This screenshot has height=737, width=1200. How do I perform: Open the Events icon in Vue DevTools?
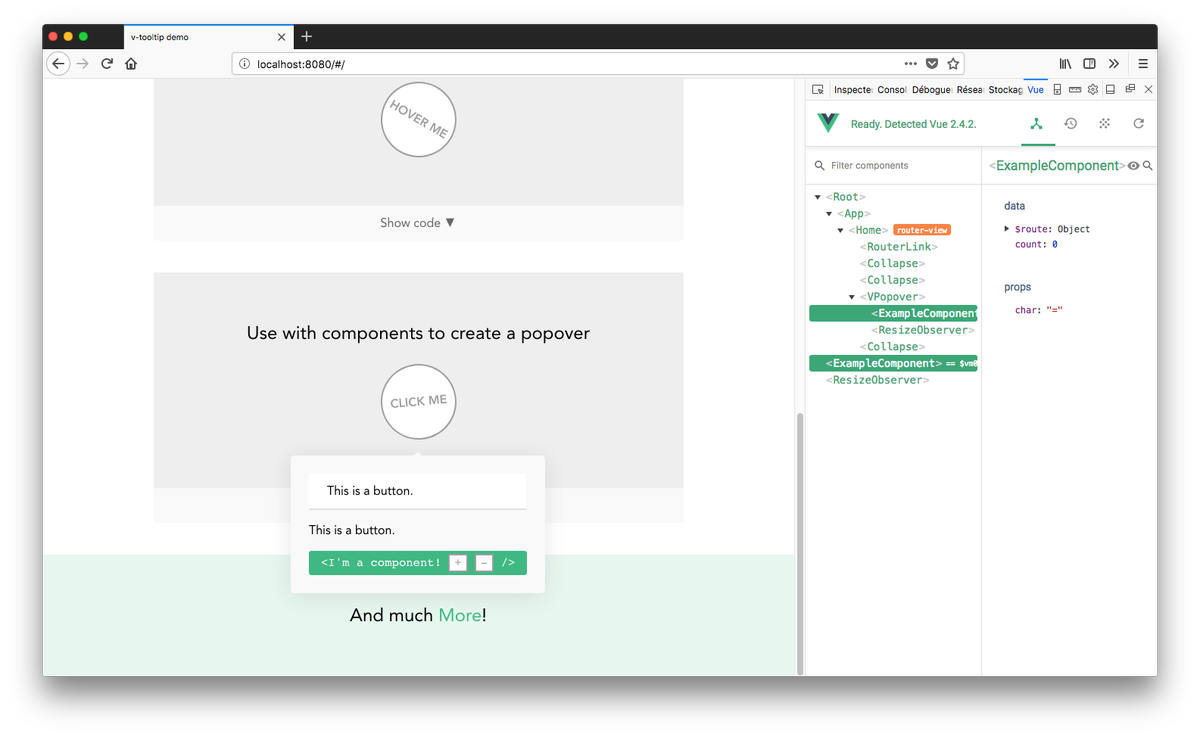[x=1103, y=123]
